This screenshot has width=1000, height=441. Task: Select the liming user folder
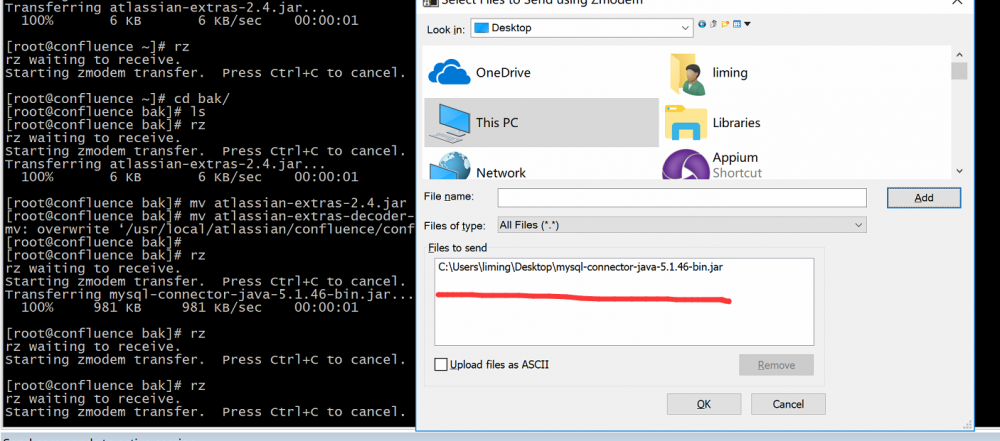coord(709,73)
